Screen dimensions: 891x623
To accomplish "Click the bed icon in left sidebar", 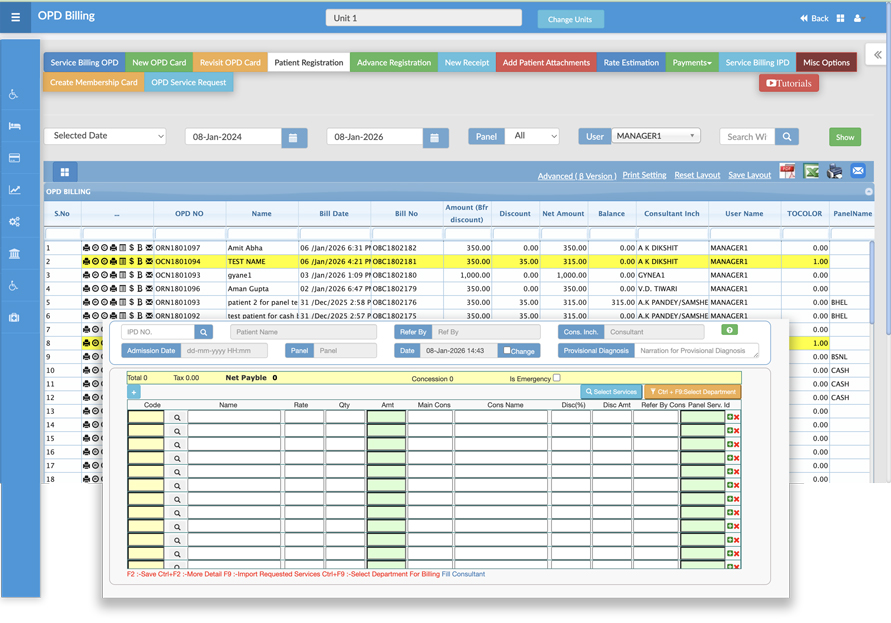I will point(14,126).
